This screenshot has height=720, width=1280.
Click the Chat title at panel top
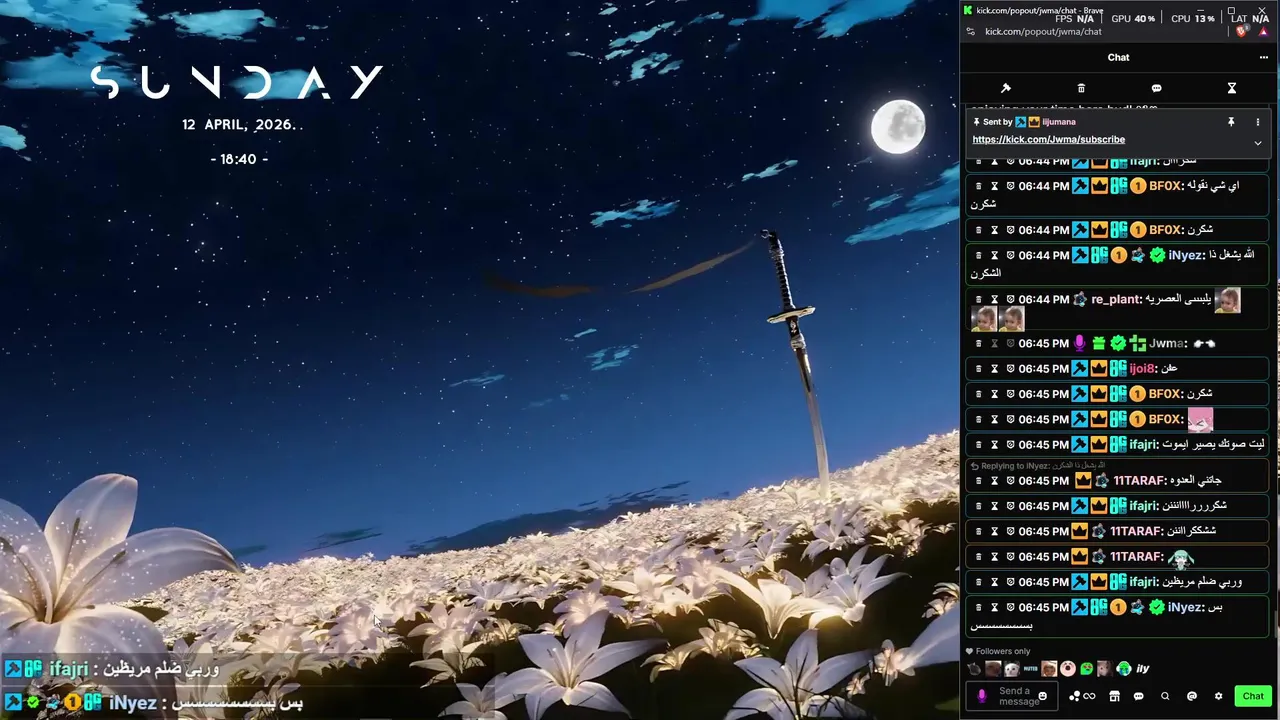tap(1118, 57)
